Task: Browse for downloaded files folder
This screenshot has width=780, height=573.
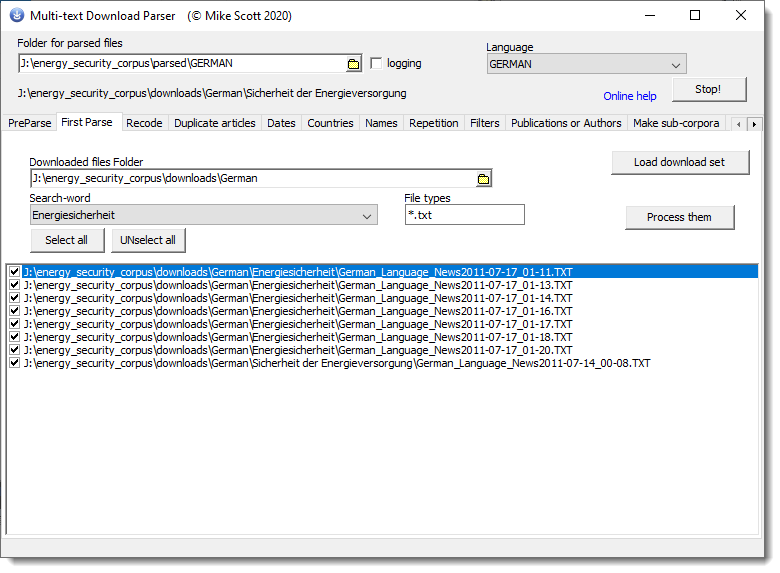Action: click(483, 179)
